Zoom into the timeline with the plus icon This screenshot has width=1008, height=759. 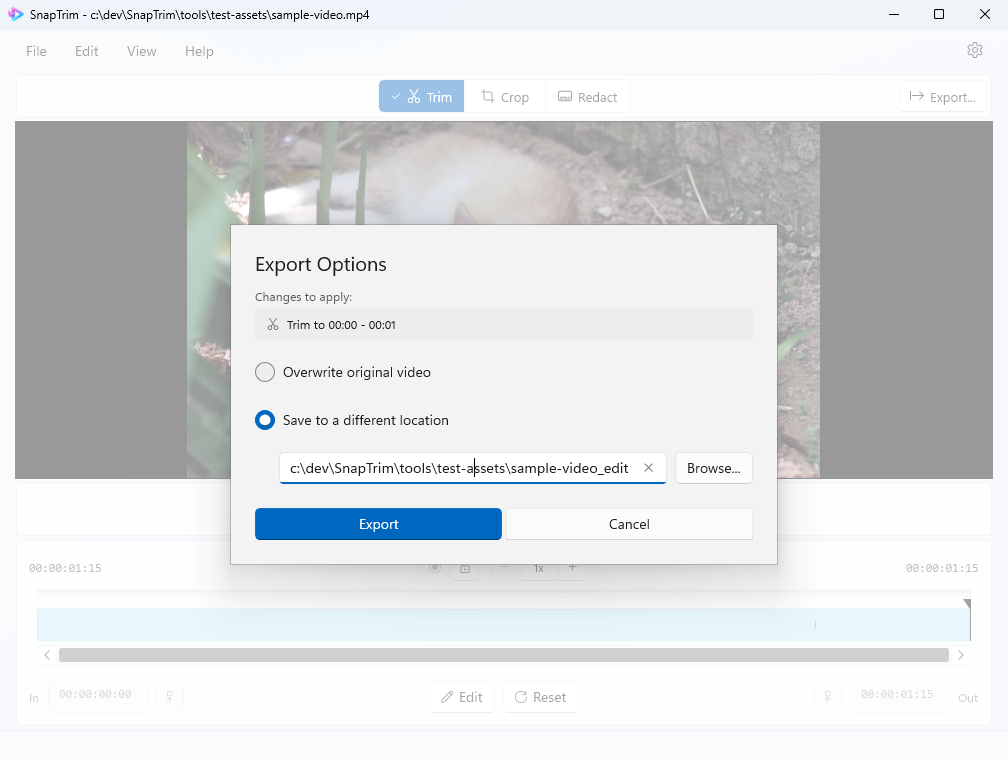point(572,567)
